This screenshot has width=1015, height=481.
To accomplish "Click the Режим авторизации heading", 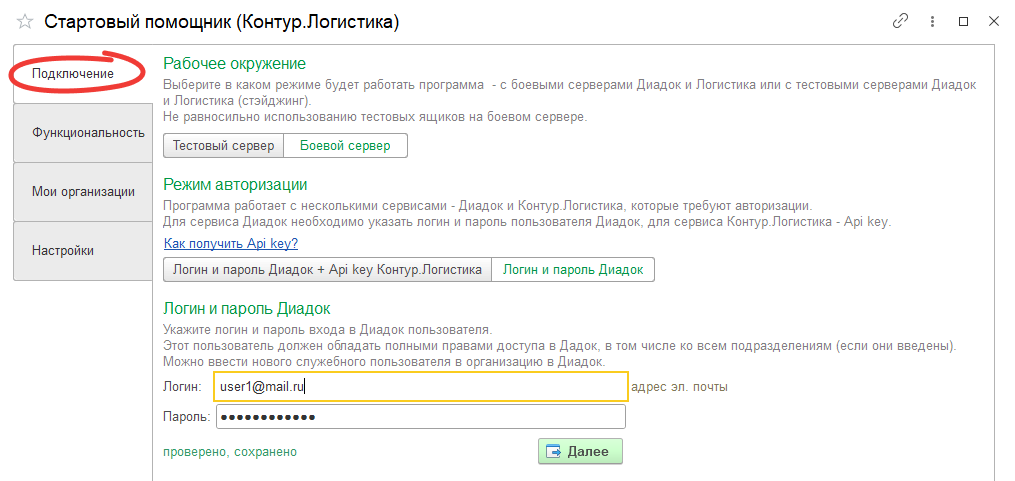I will [235, 185].
